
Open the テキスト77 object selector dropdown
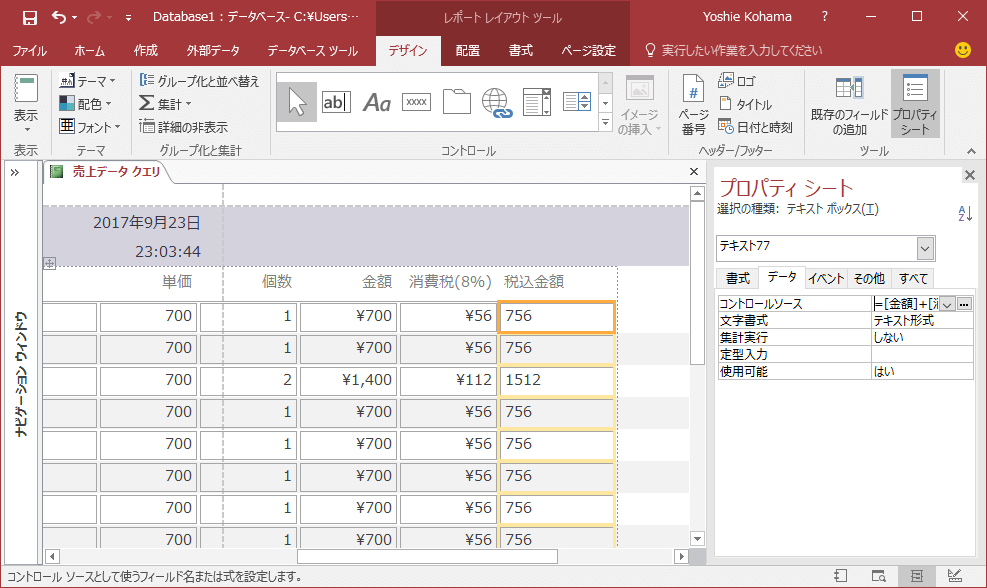click(x=924, y=249)
